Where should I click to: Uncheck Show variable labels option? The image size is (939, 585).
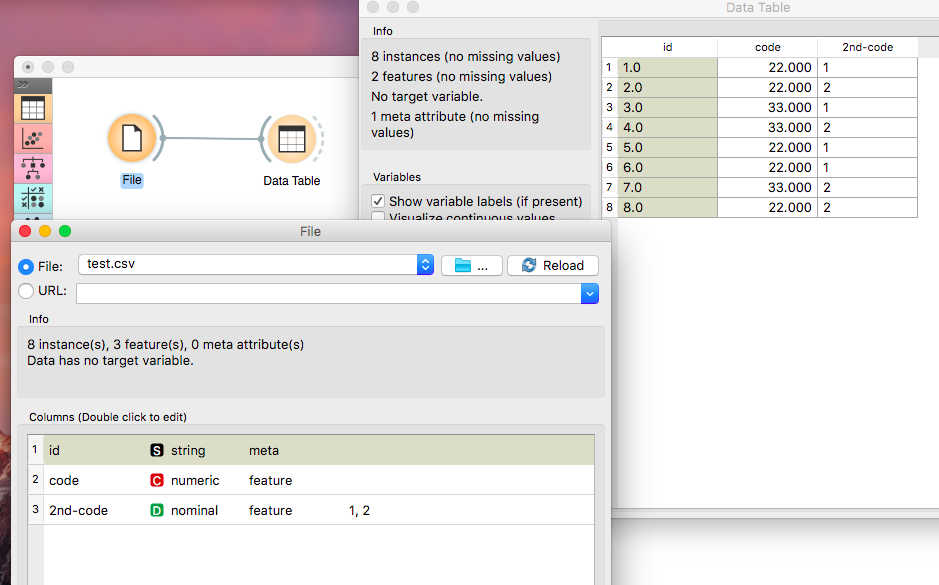[x=378, y=201]
